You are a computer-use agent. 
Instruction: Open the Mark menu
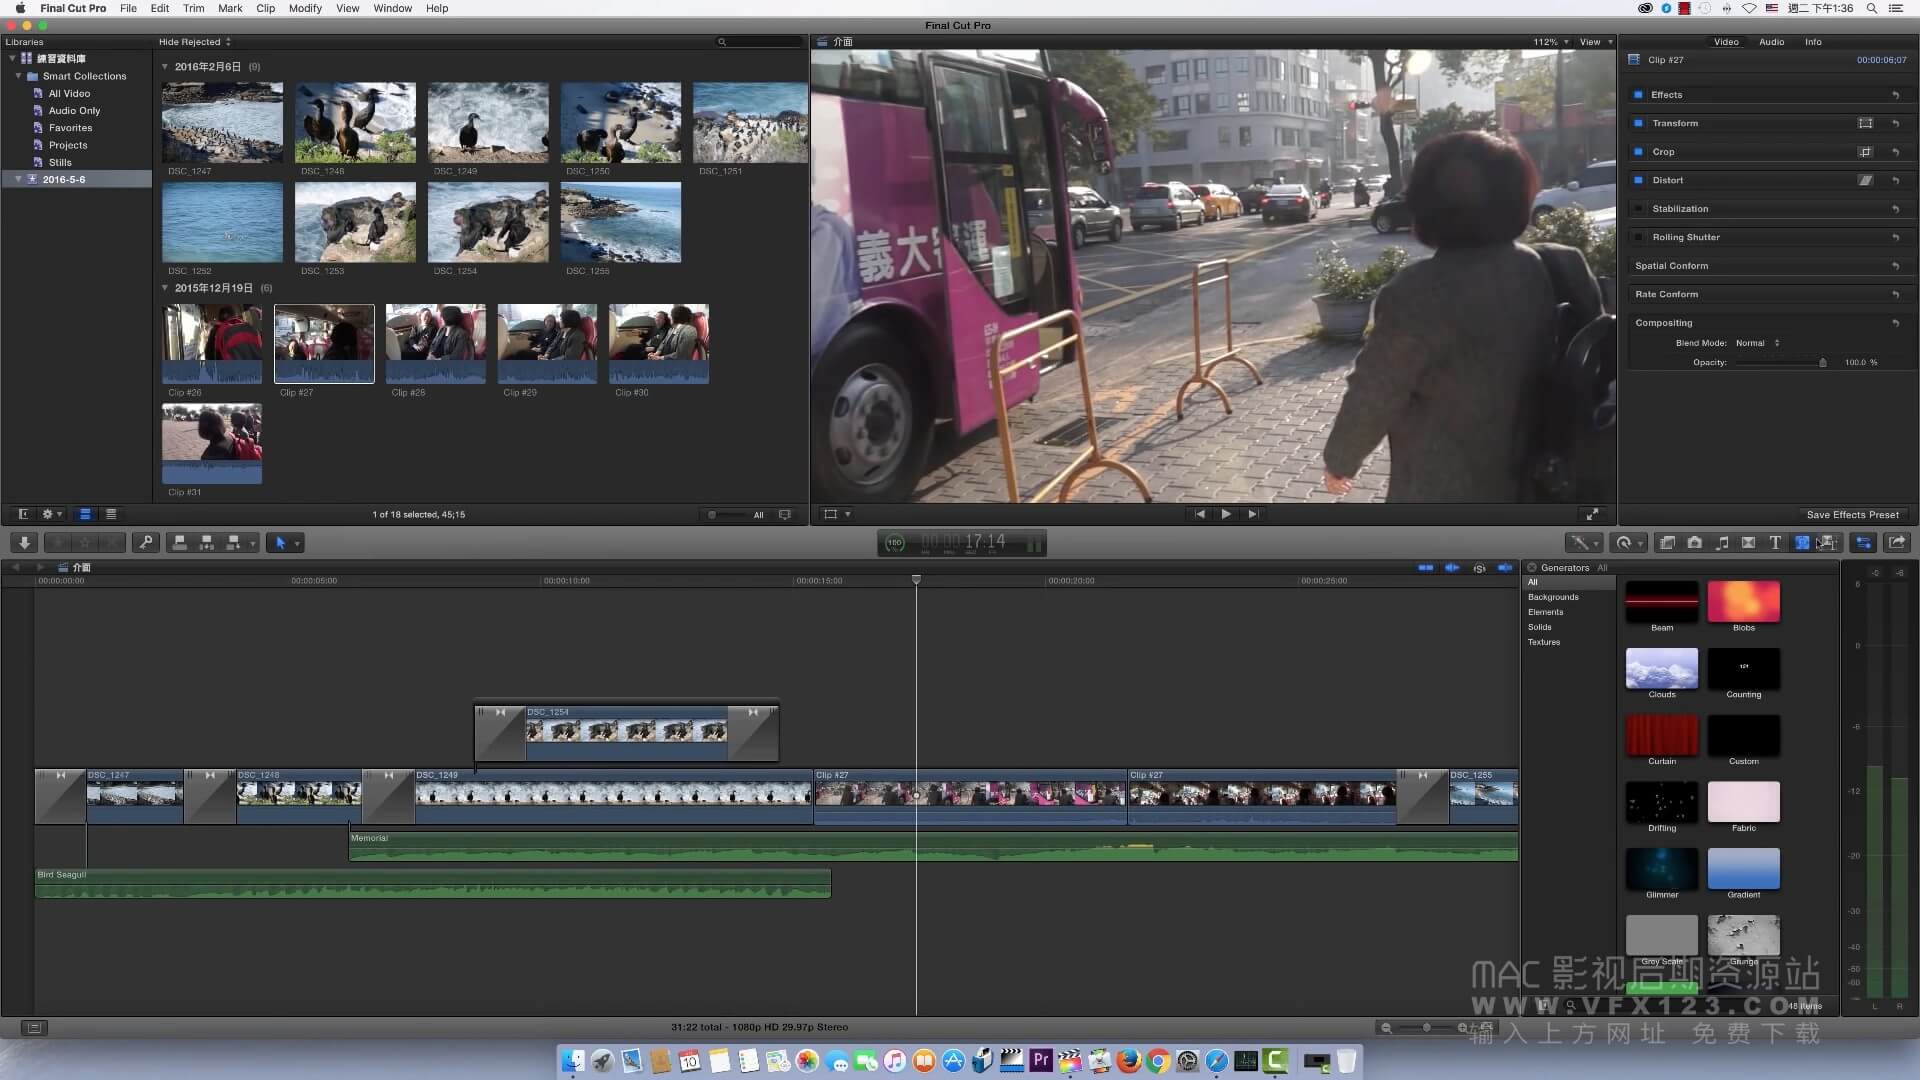point(230,8)
